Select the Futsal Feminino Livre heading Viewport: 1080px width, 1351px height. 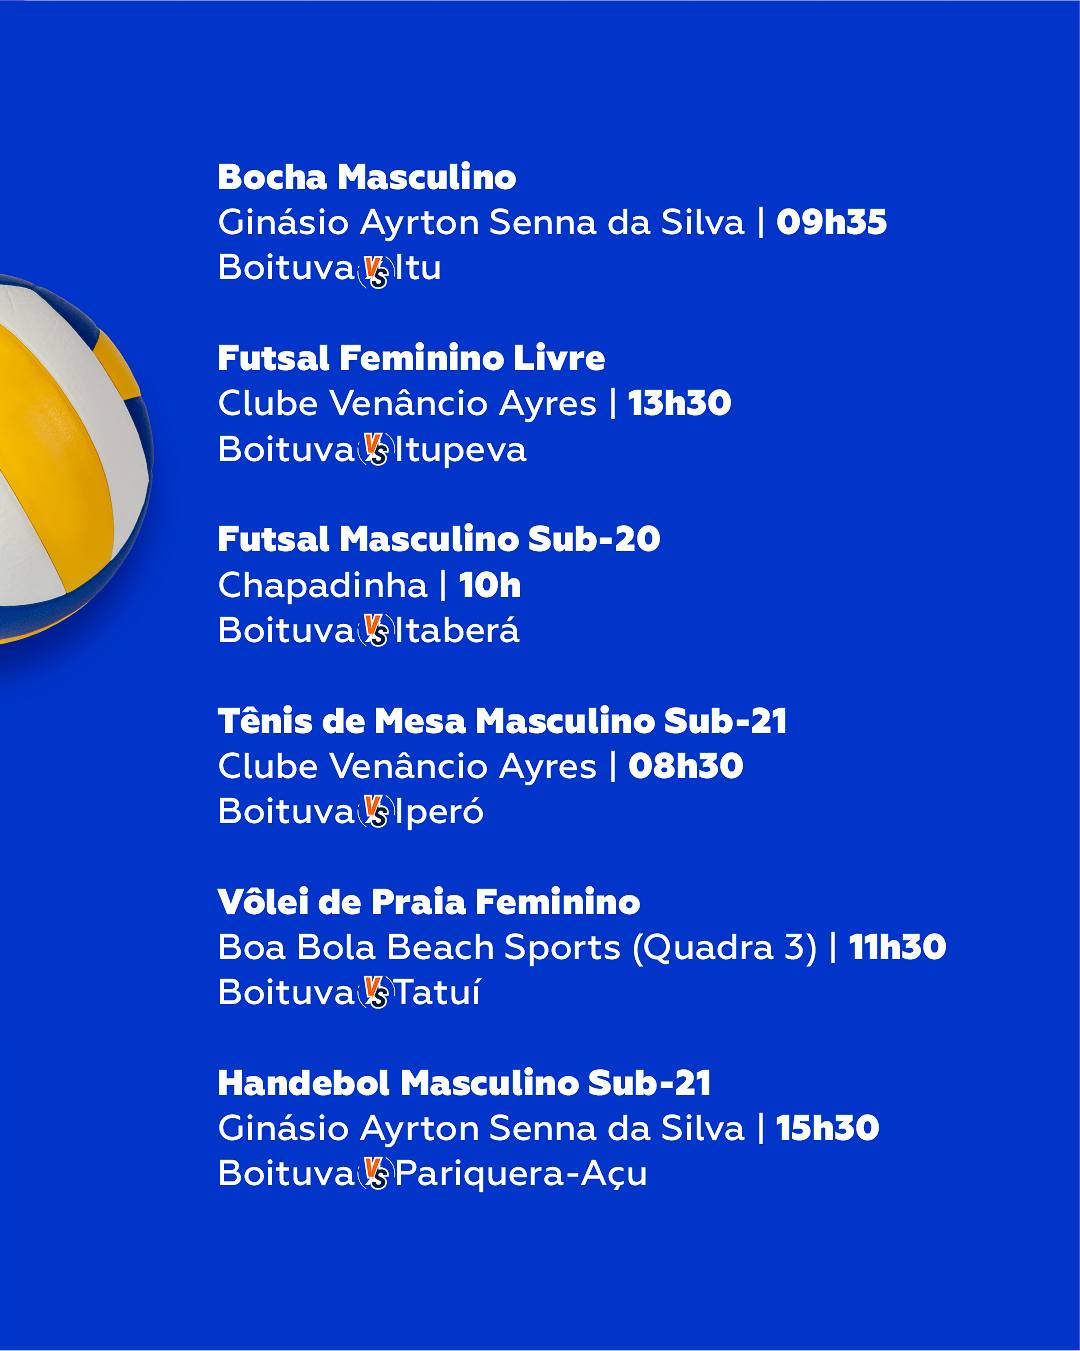[x=411, y=358]
